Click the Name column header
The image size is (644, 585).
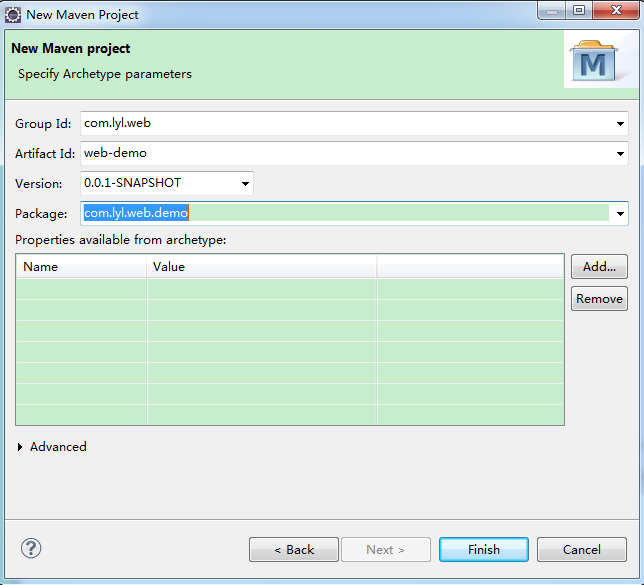coord(81,267)
